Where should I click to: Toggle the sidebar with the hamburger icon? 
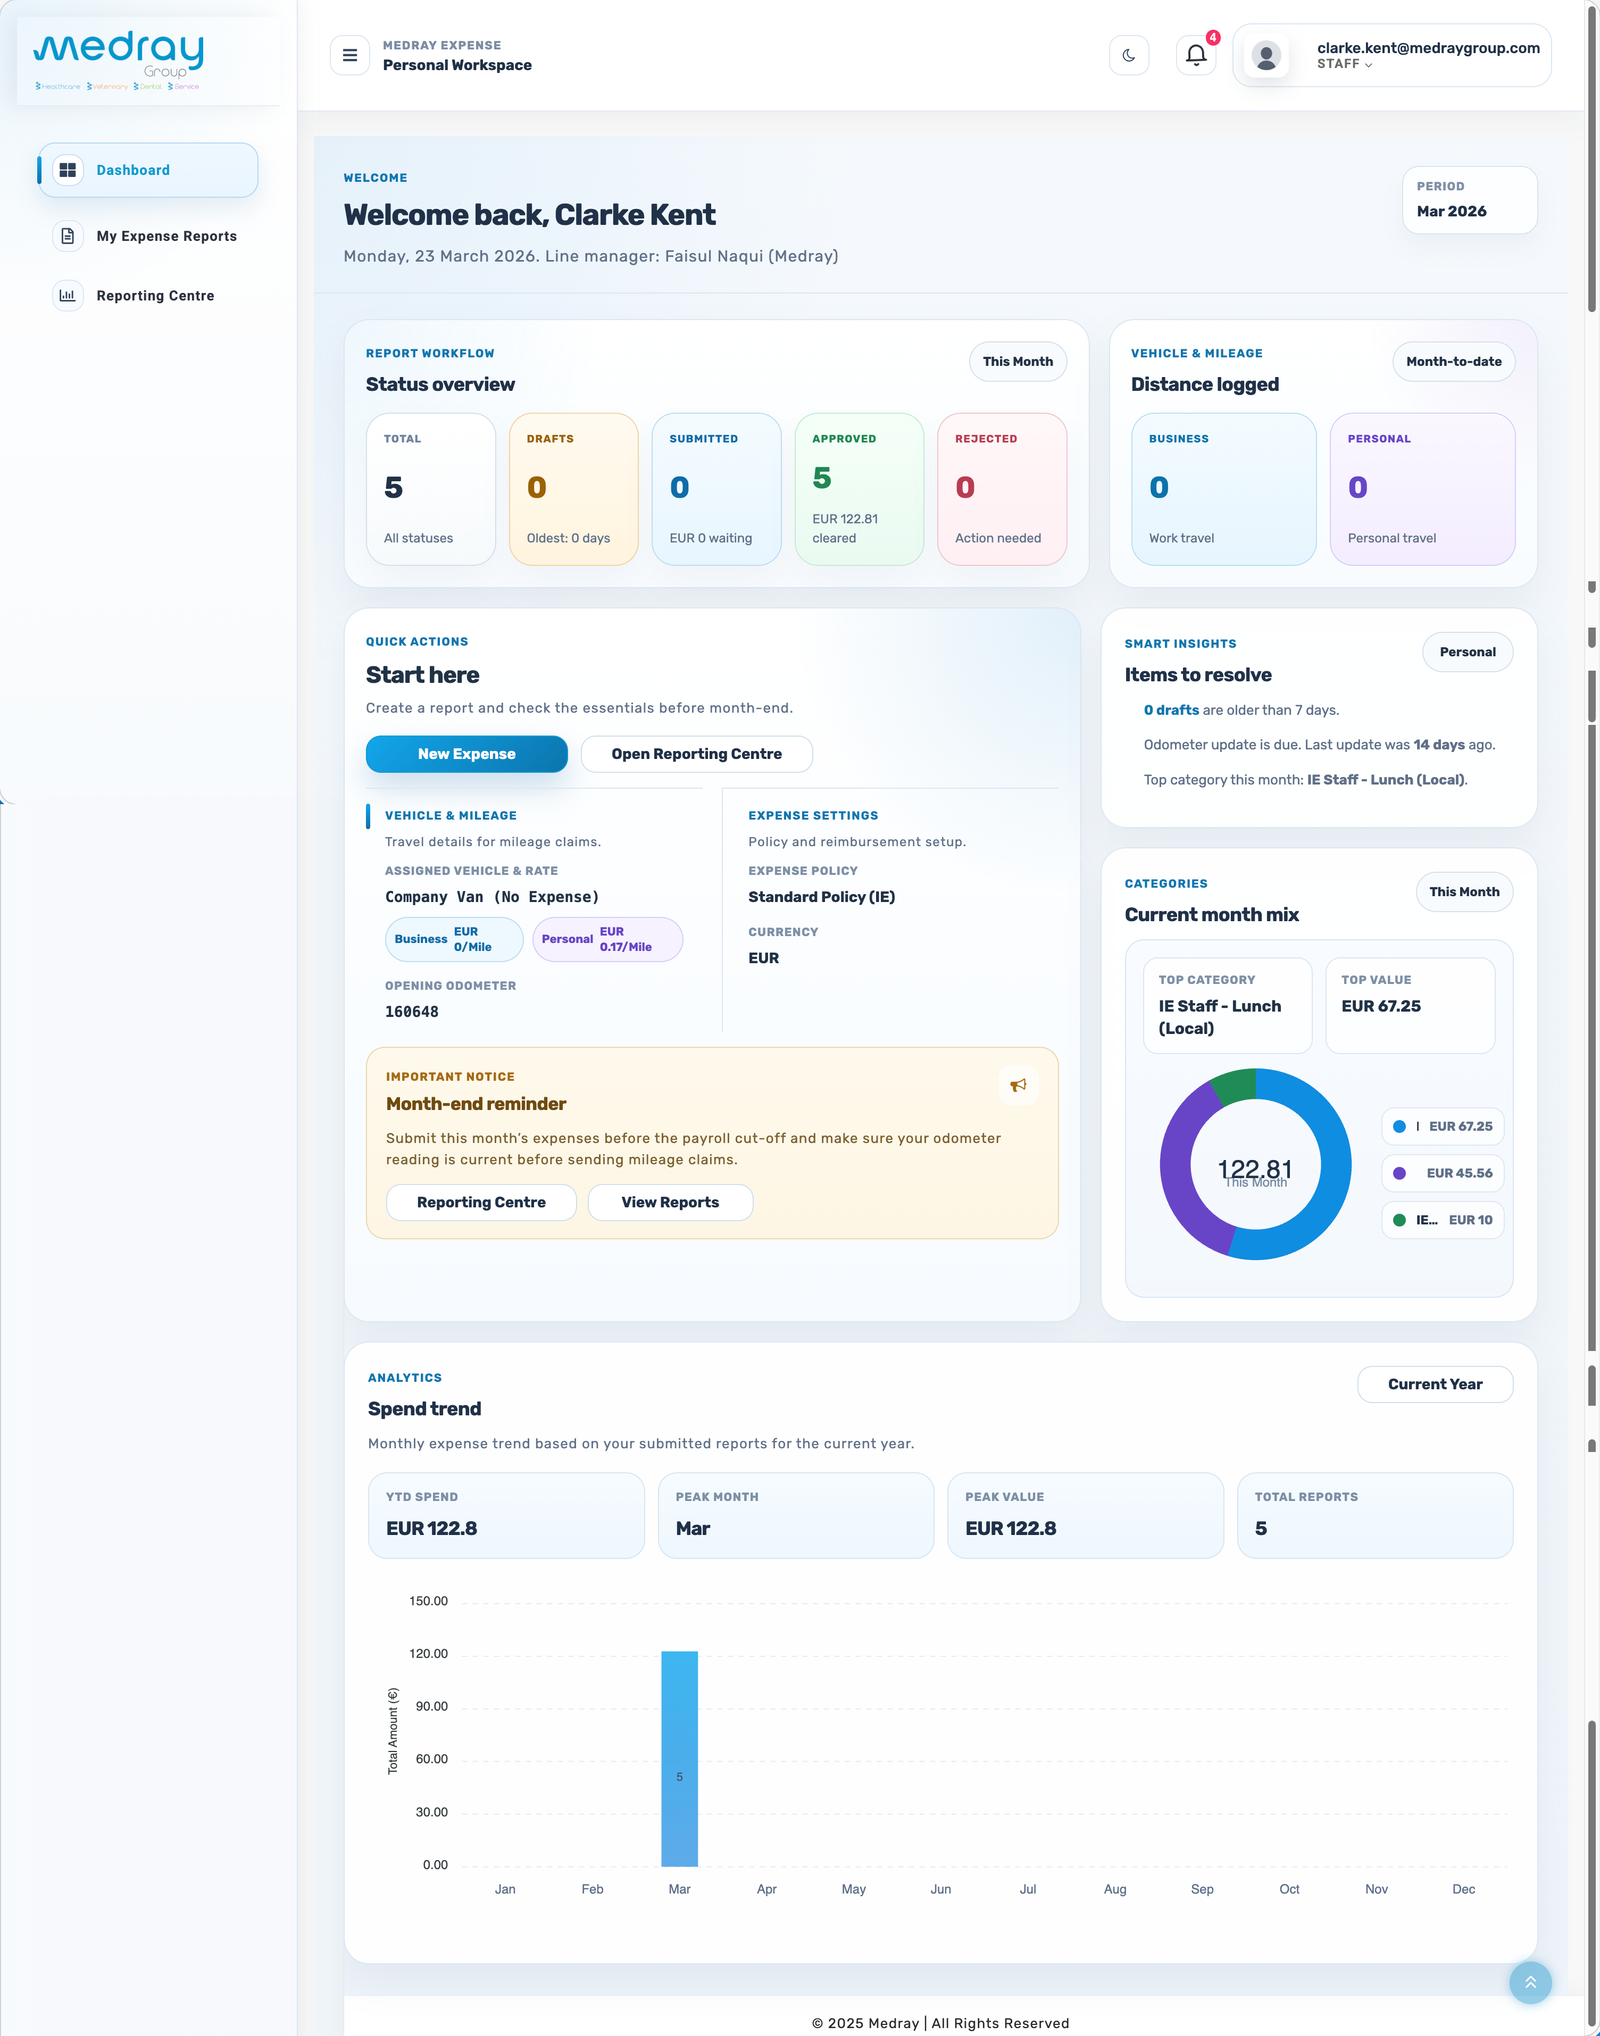pos(349,55)
